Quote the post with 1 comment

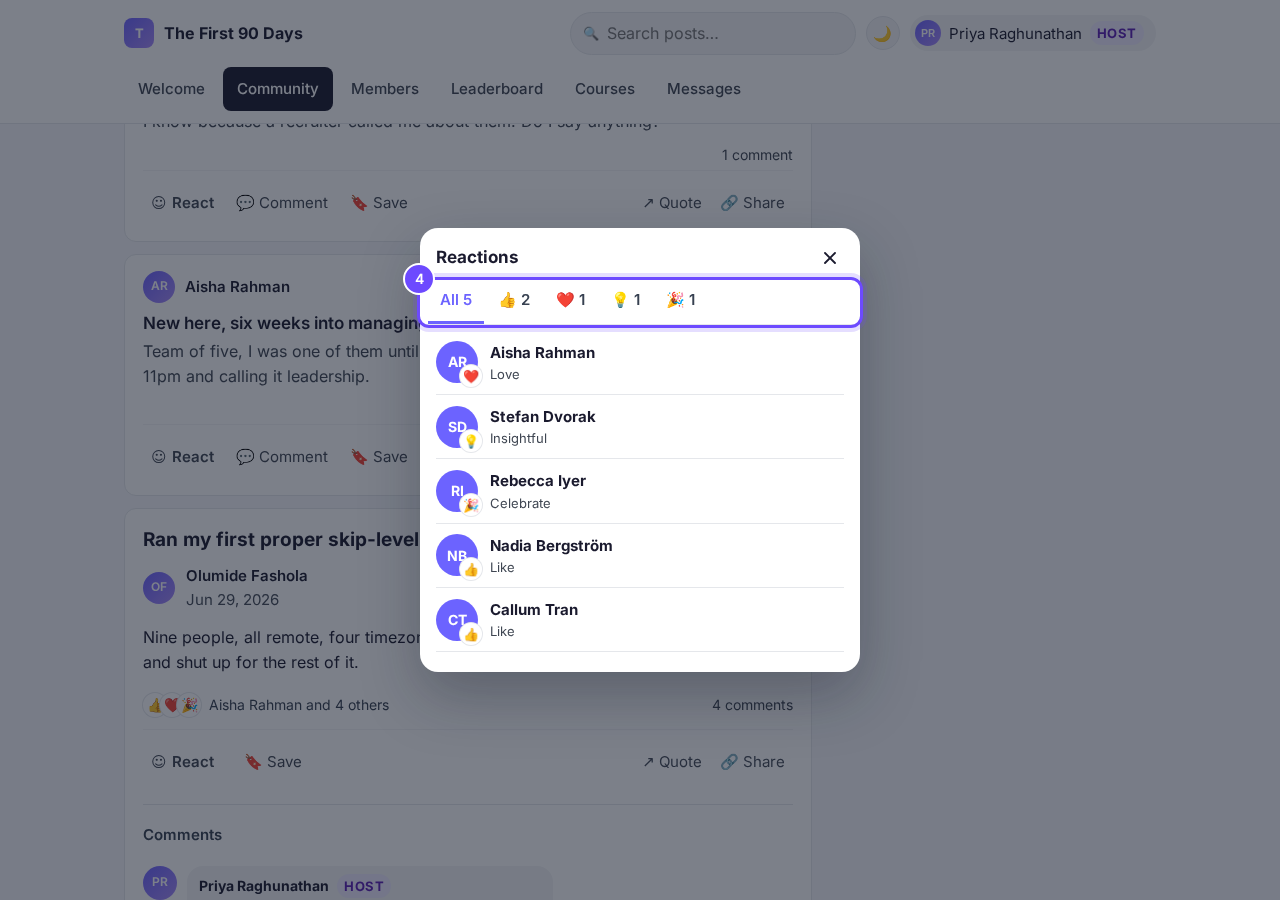672,203
